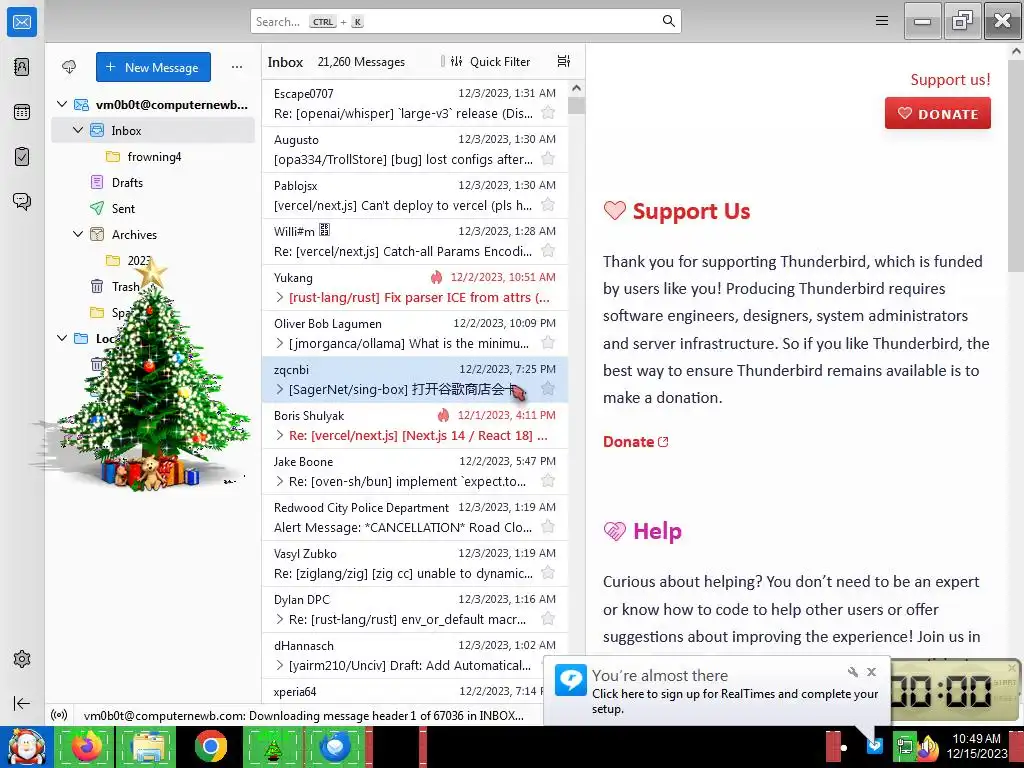
Task: Open the Santa start button
Action: coord(26,746)
